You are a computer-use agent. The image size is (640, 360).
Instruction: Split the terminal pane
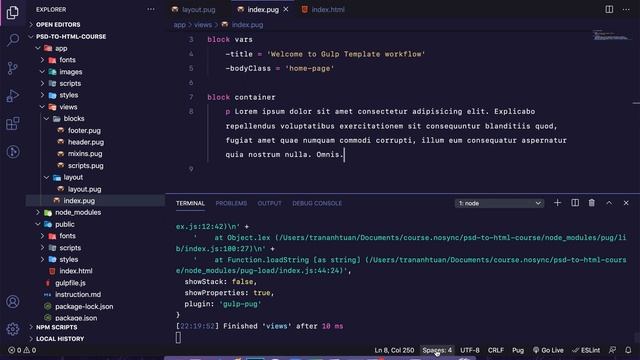point(575,203)
